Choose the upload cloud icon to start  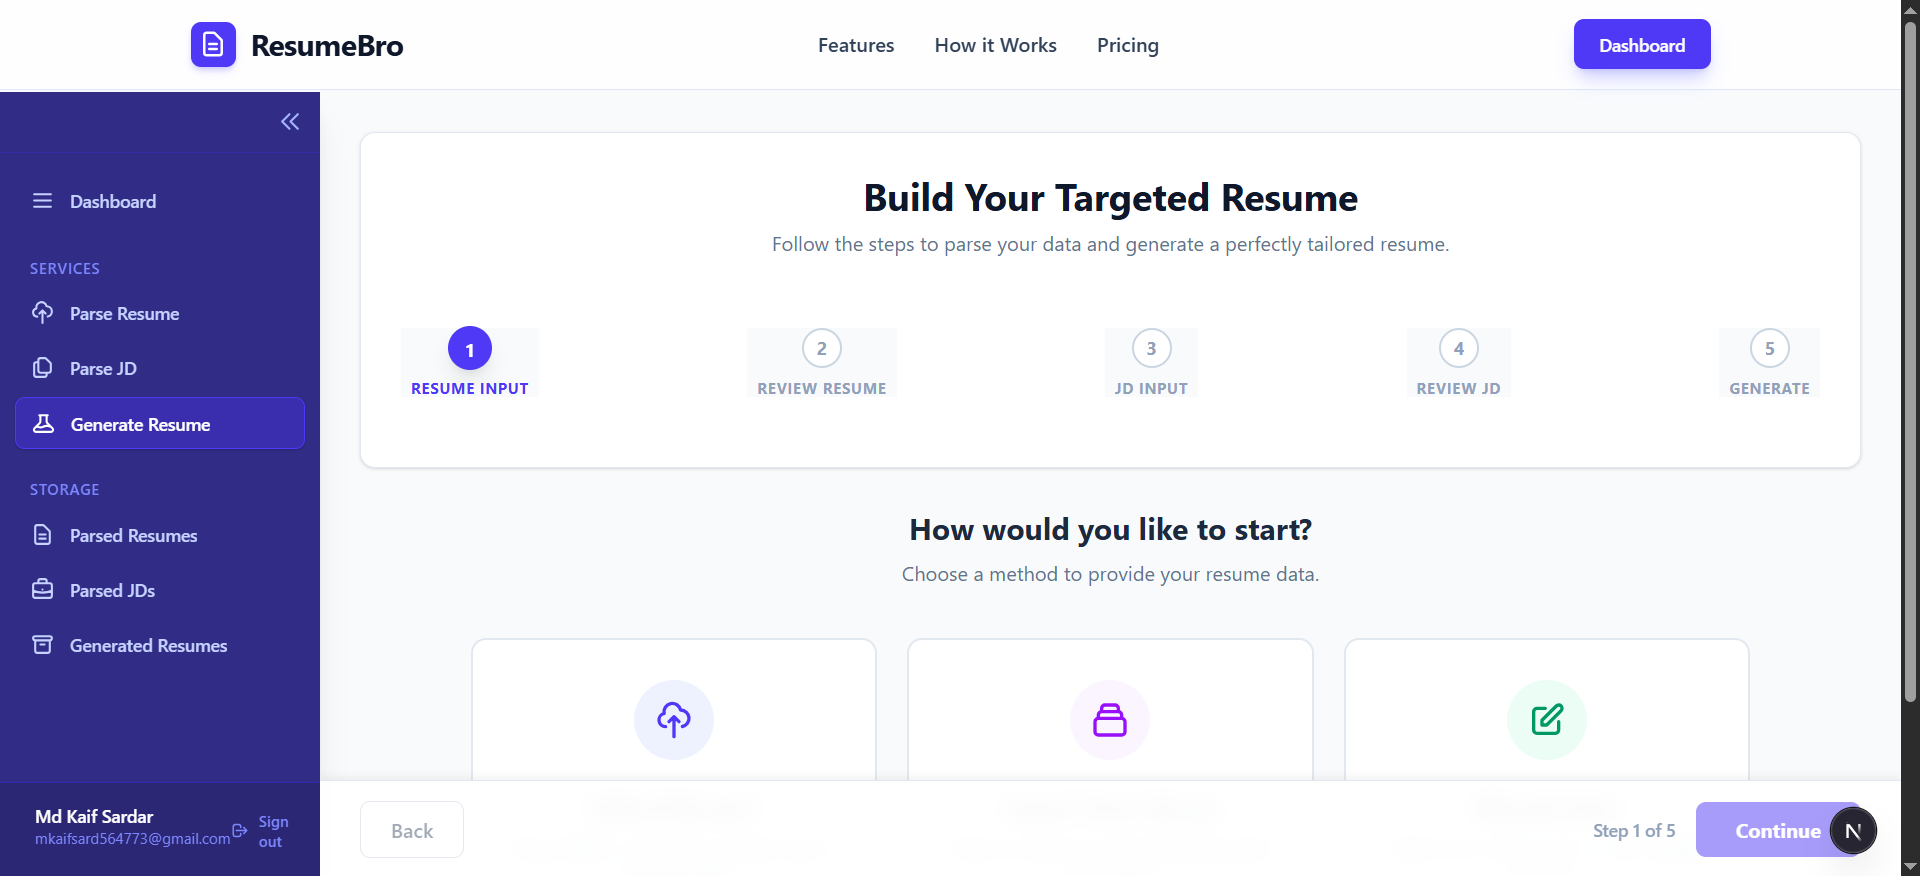[673, 720]
